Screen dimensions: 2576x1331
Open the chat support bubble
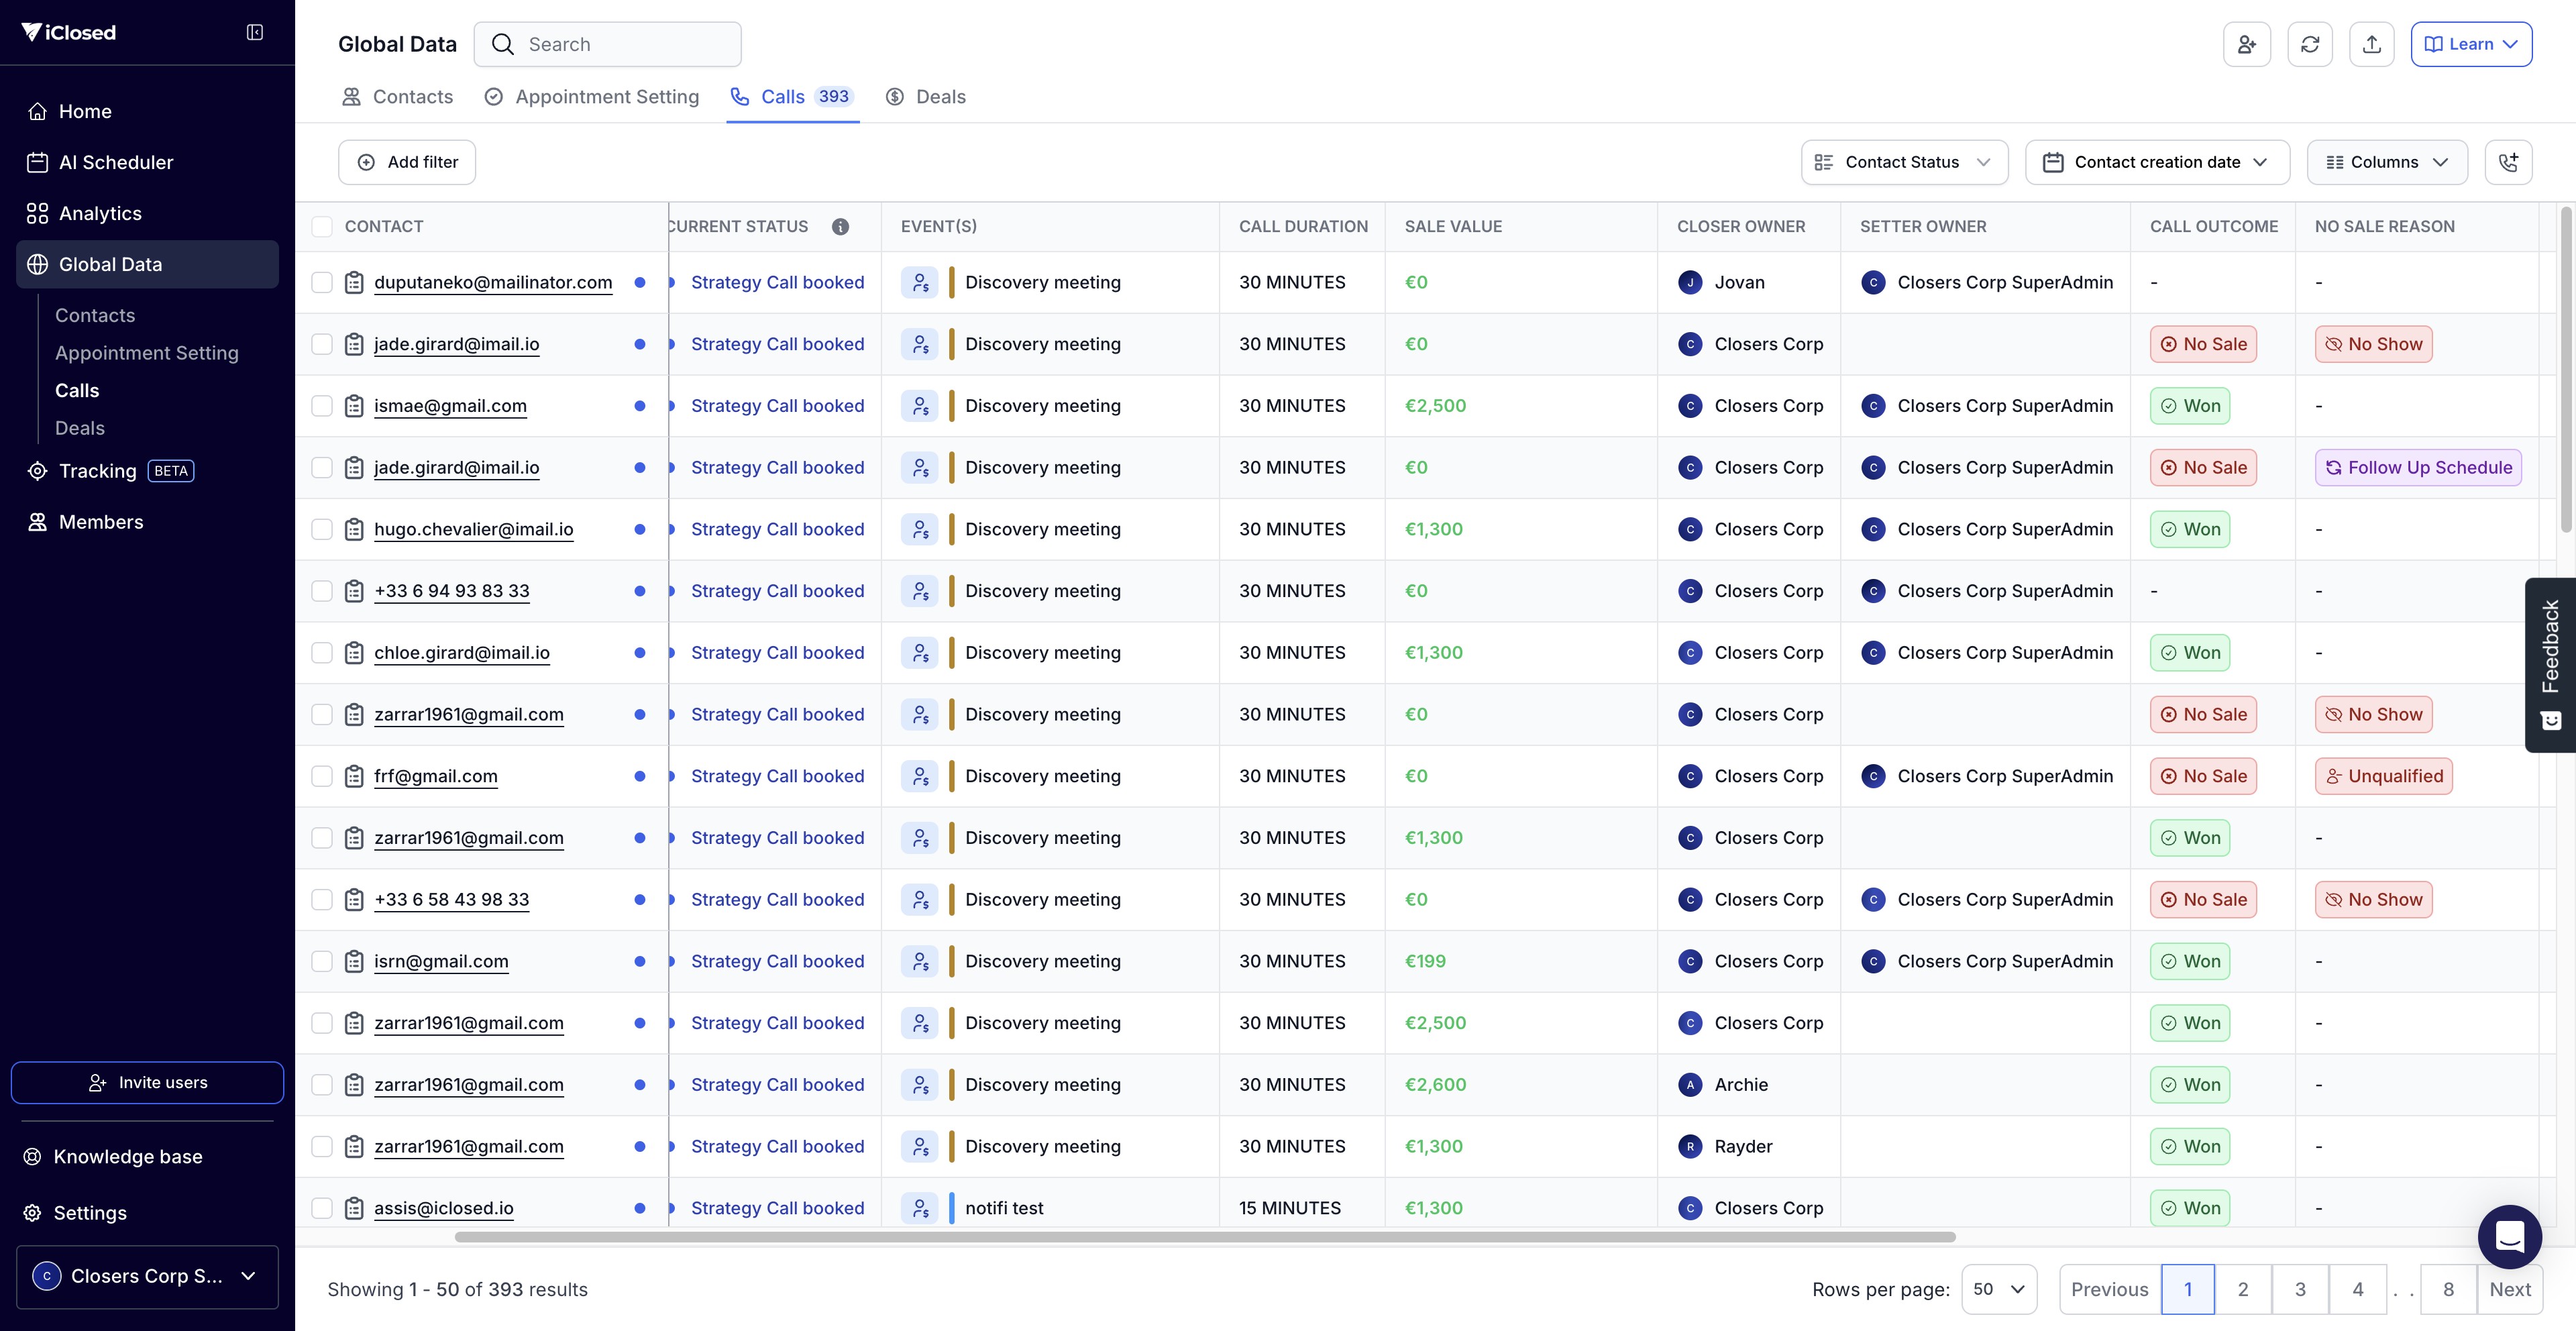pyautogui.click(x=2509, y=1236)
